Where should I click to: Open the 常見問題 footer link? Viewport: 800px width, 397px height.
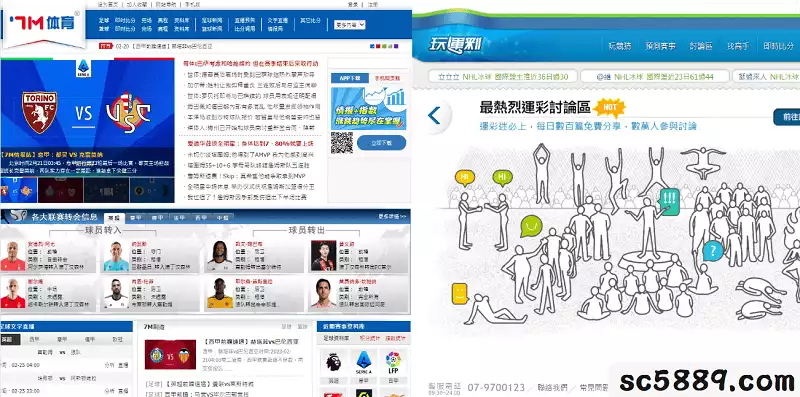point(594,388)
